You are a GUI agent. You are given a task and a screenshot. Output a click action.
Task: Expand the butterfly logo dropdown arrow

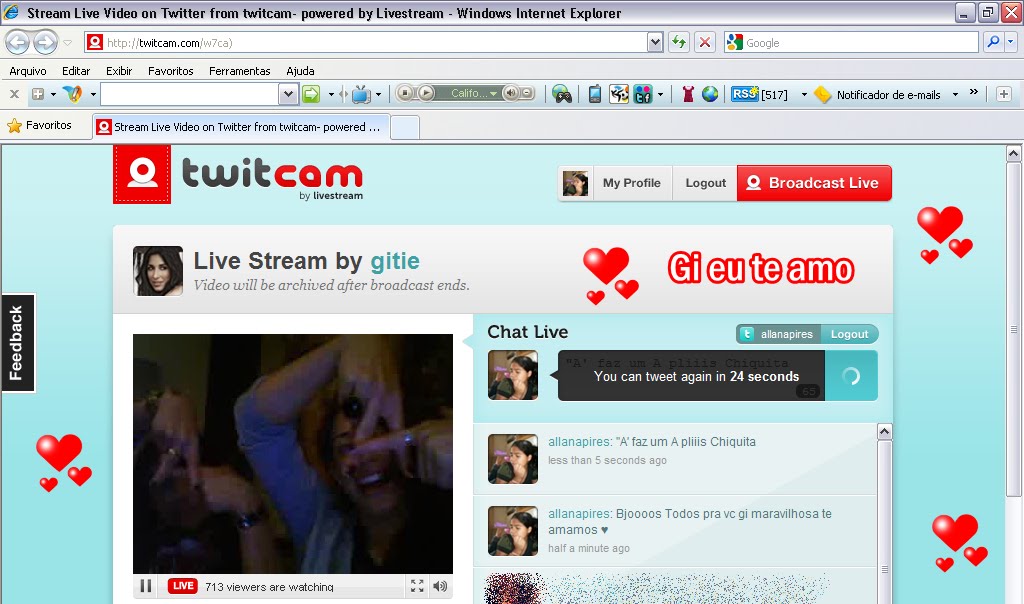coord(93,94)
